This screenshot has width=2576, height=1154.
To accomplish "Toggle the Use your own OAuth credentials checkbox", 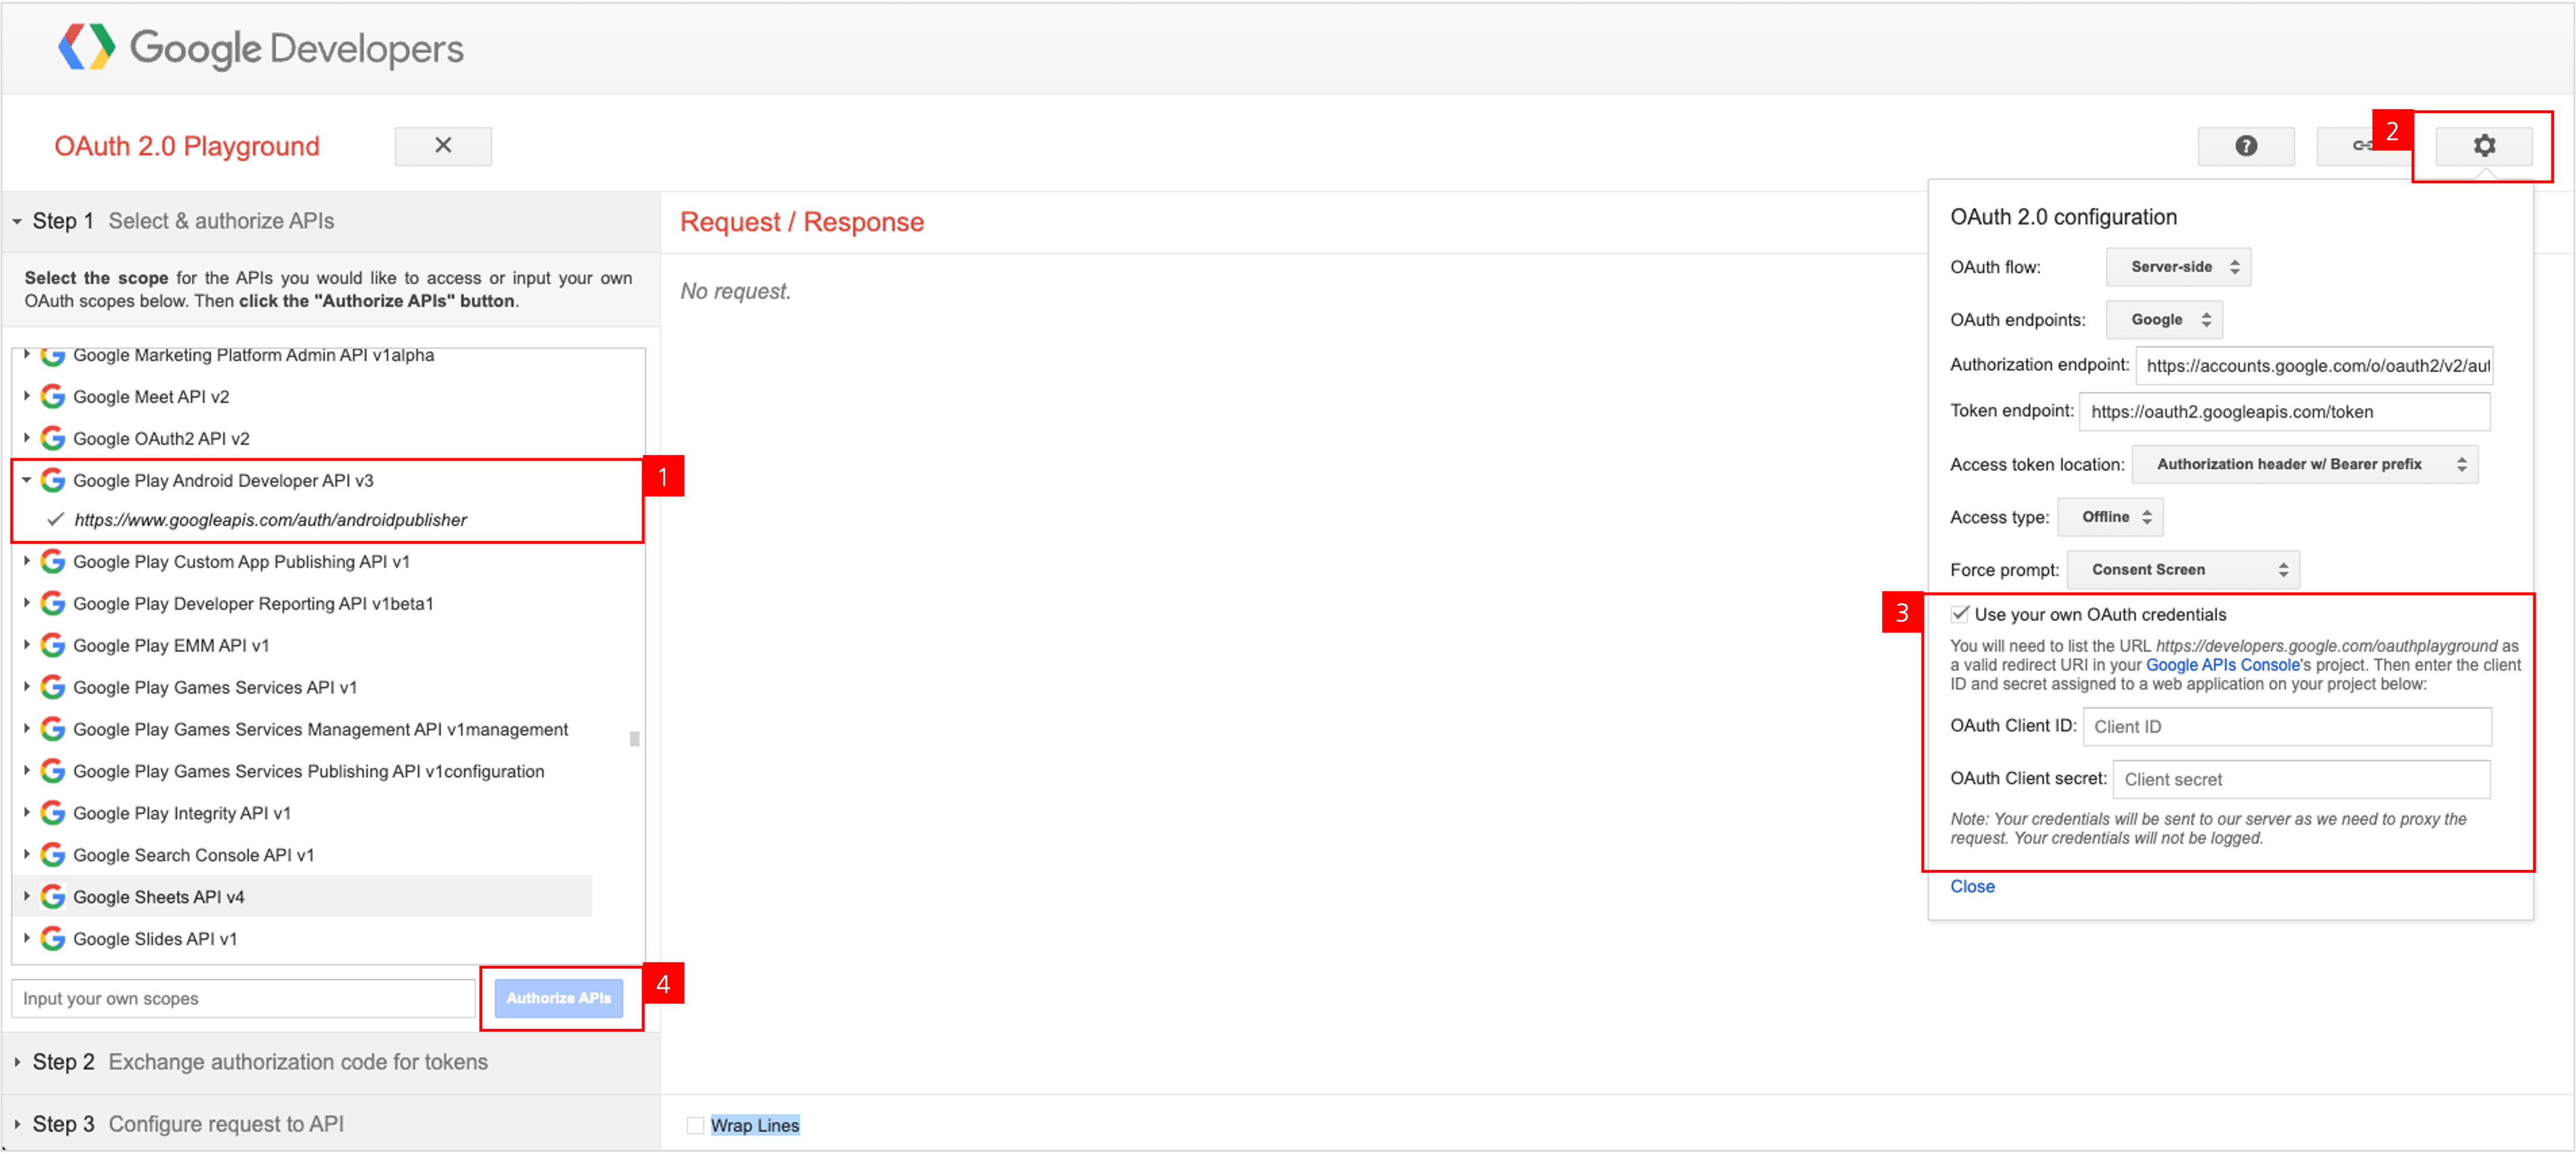I will pos(1960,614).
